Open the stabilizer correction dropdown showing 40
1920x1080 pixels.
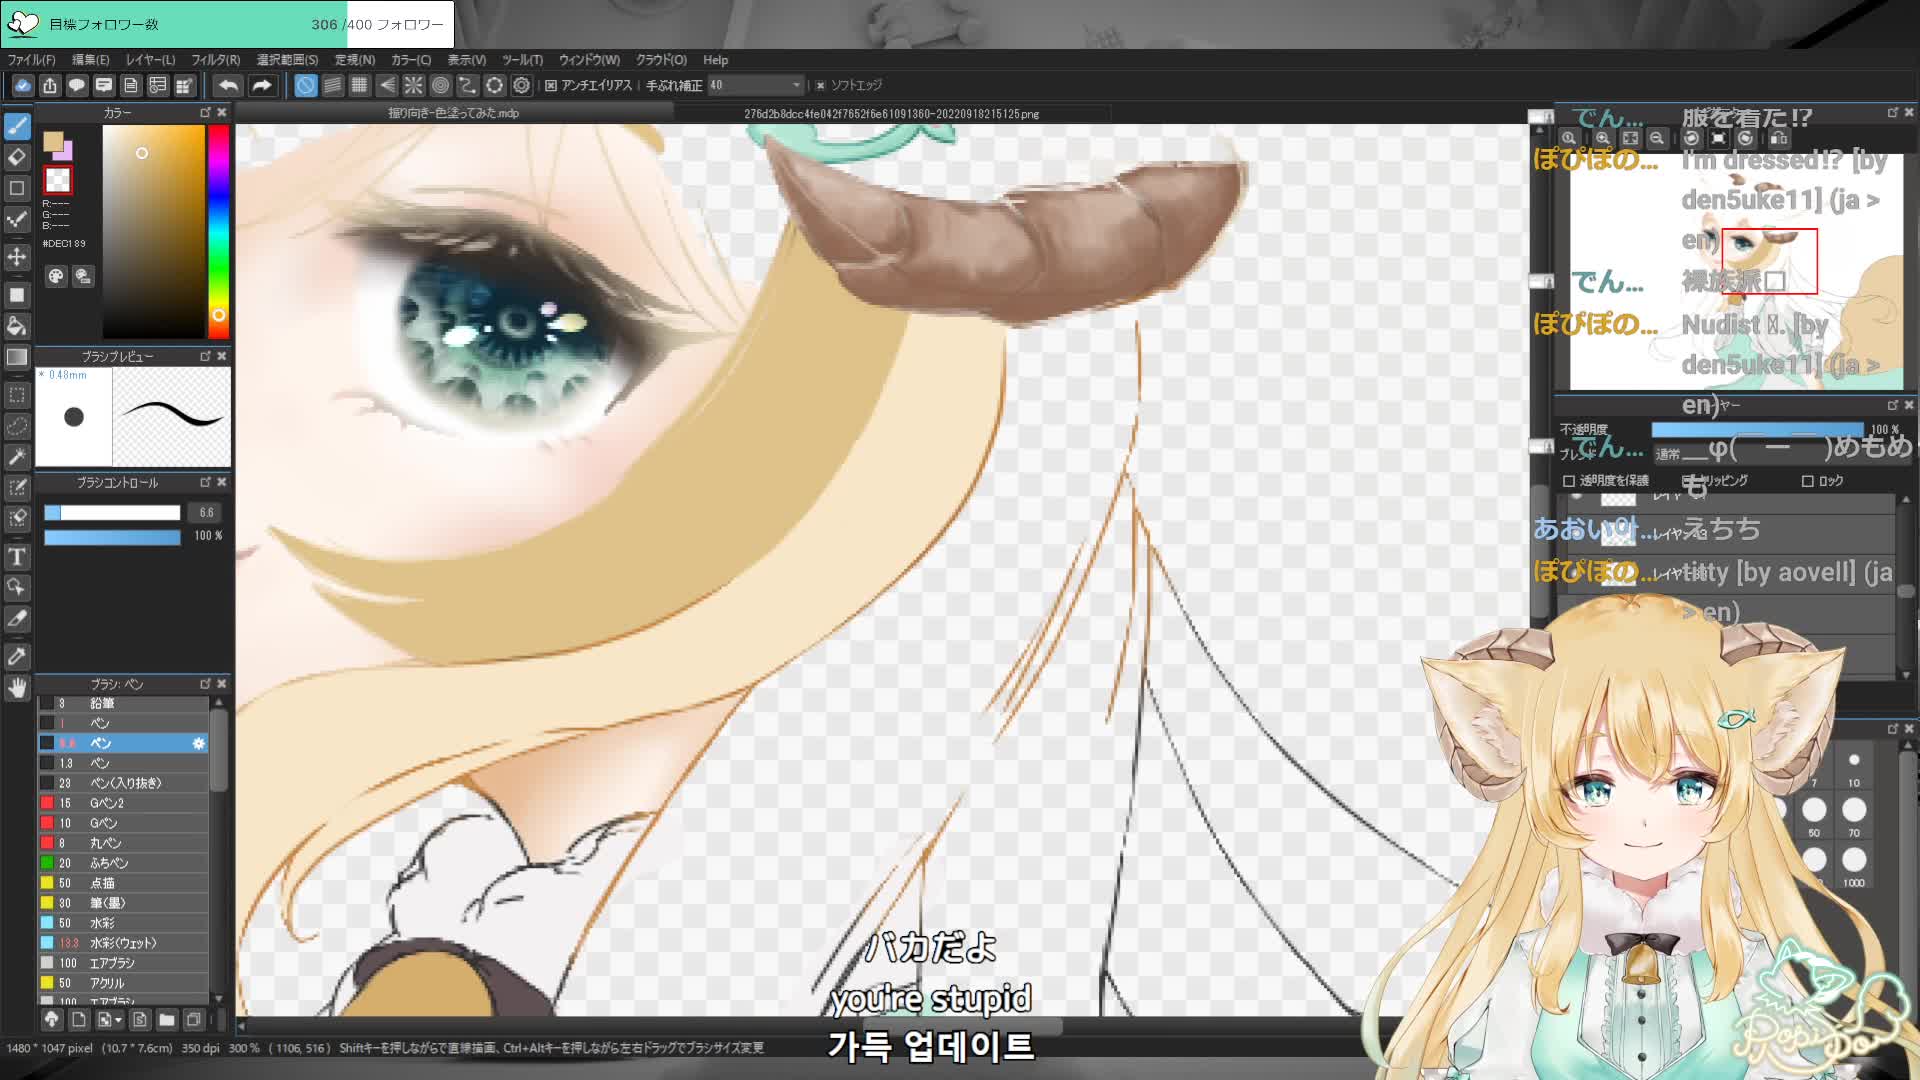pyautogui.click(x=756, y=85)
